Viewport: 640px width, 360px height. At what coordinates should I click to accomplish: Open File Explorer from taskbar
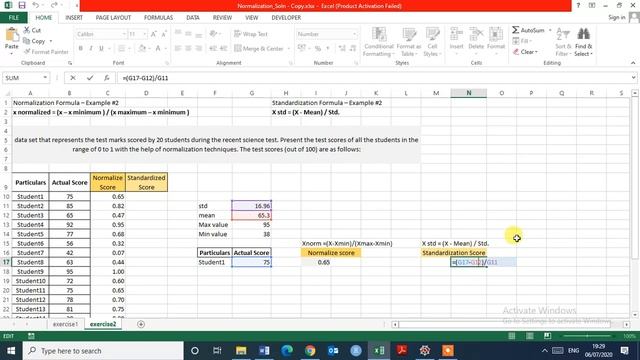(x=241, y=351)
